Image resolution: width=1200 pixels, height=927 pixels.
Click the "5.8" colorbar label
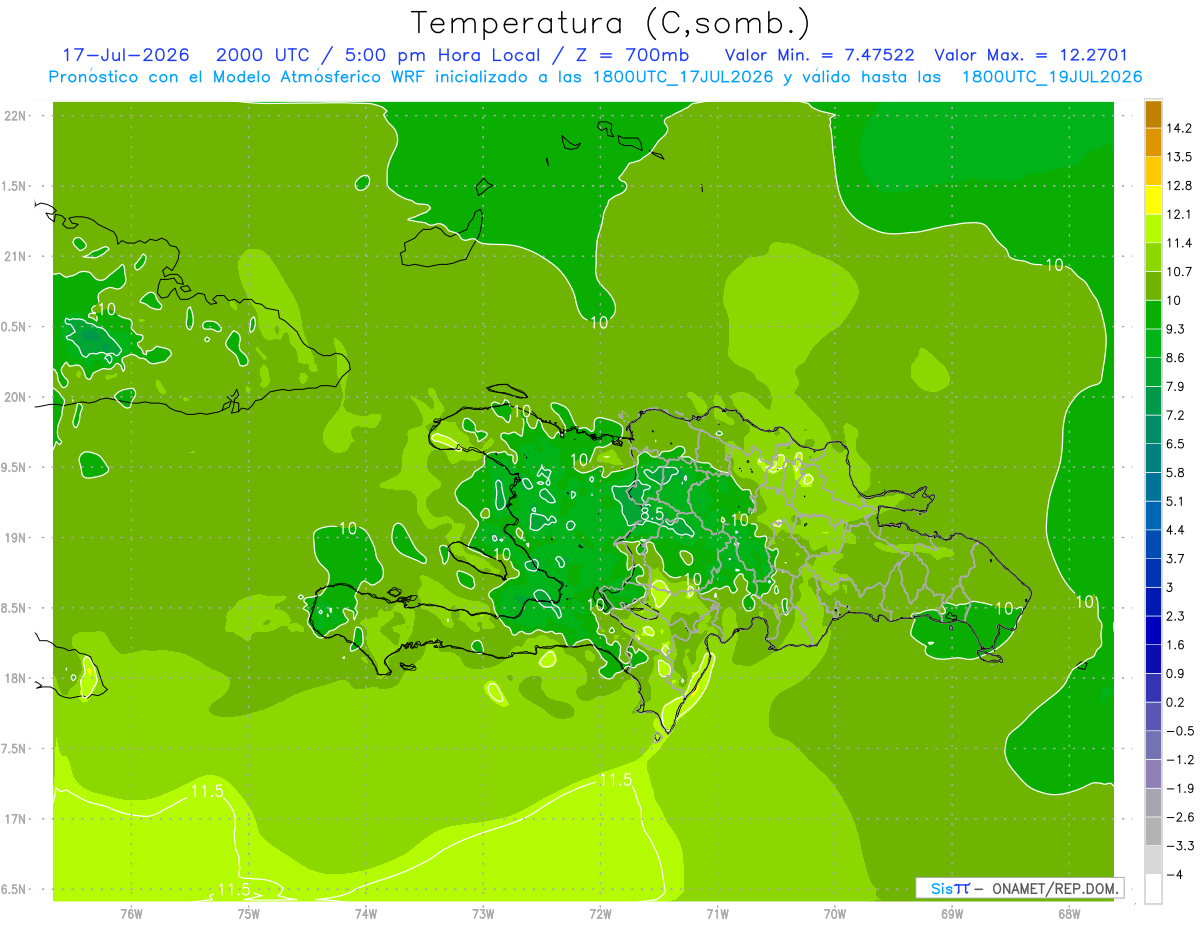coord(1176,472)
